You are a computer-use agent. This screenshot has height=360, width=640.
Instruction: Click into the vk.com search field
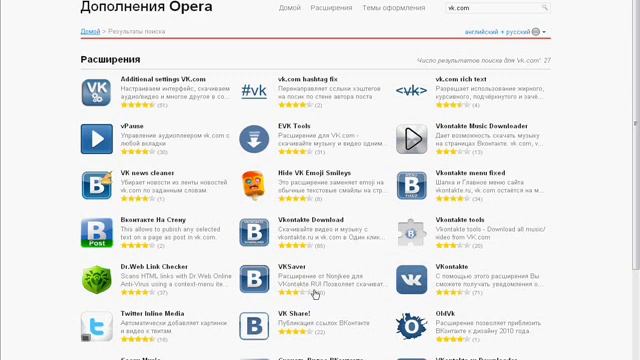(493, 8)
